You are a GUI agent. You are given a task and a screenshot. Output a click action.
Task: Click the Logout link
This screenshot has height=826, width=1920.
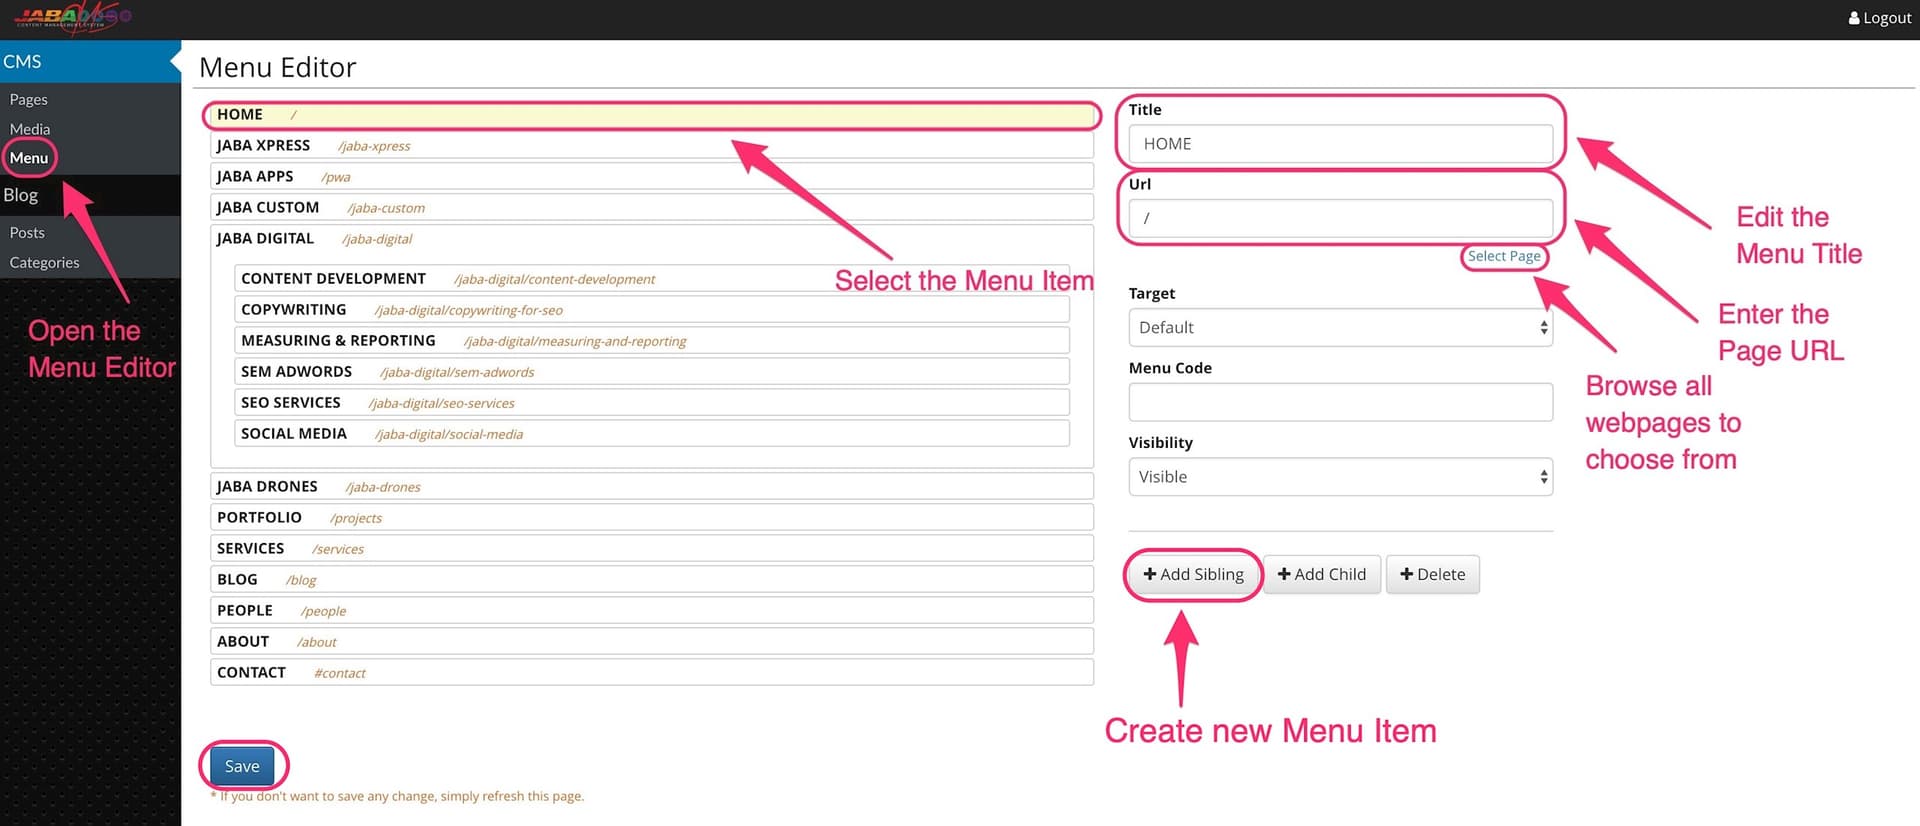[1879, 18]
